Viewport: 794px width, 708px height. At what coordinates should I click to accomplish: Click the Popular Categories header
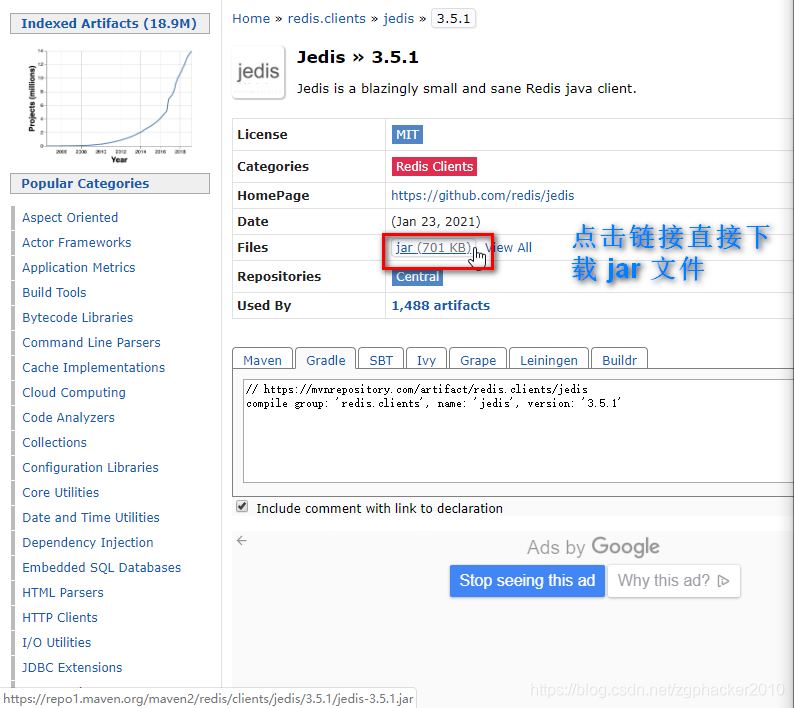110,183
